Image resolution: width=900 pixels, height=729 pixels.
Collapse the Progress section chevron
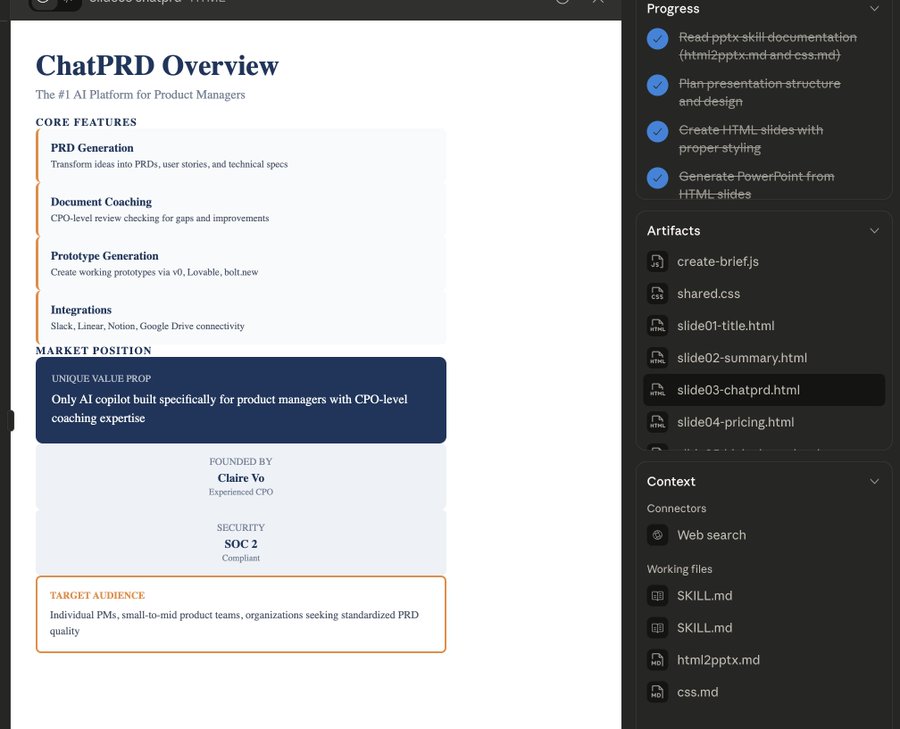tap(874, 9)
